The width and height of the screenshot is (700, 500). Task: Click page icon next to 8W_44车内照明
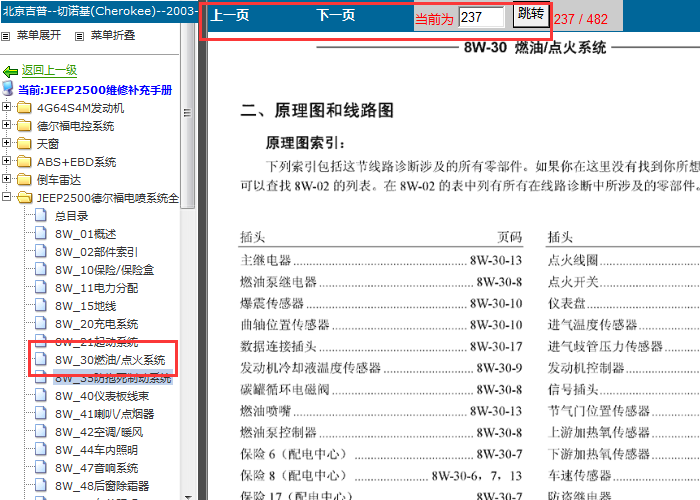point(41,449)
